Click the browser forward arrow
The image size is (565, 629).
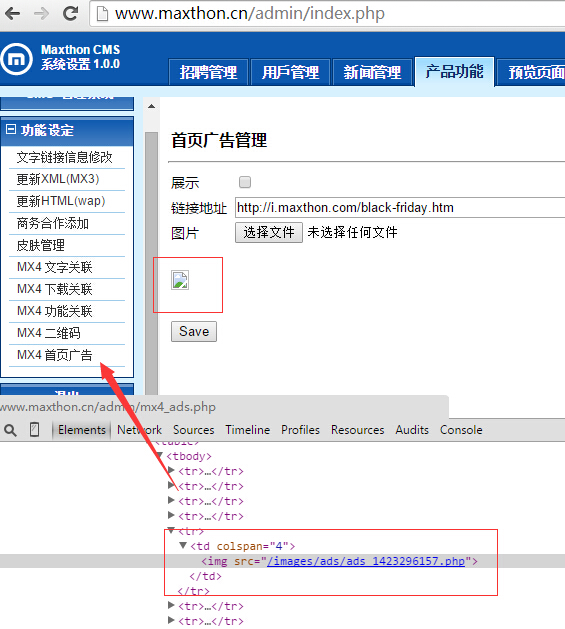(41, 14)
